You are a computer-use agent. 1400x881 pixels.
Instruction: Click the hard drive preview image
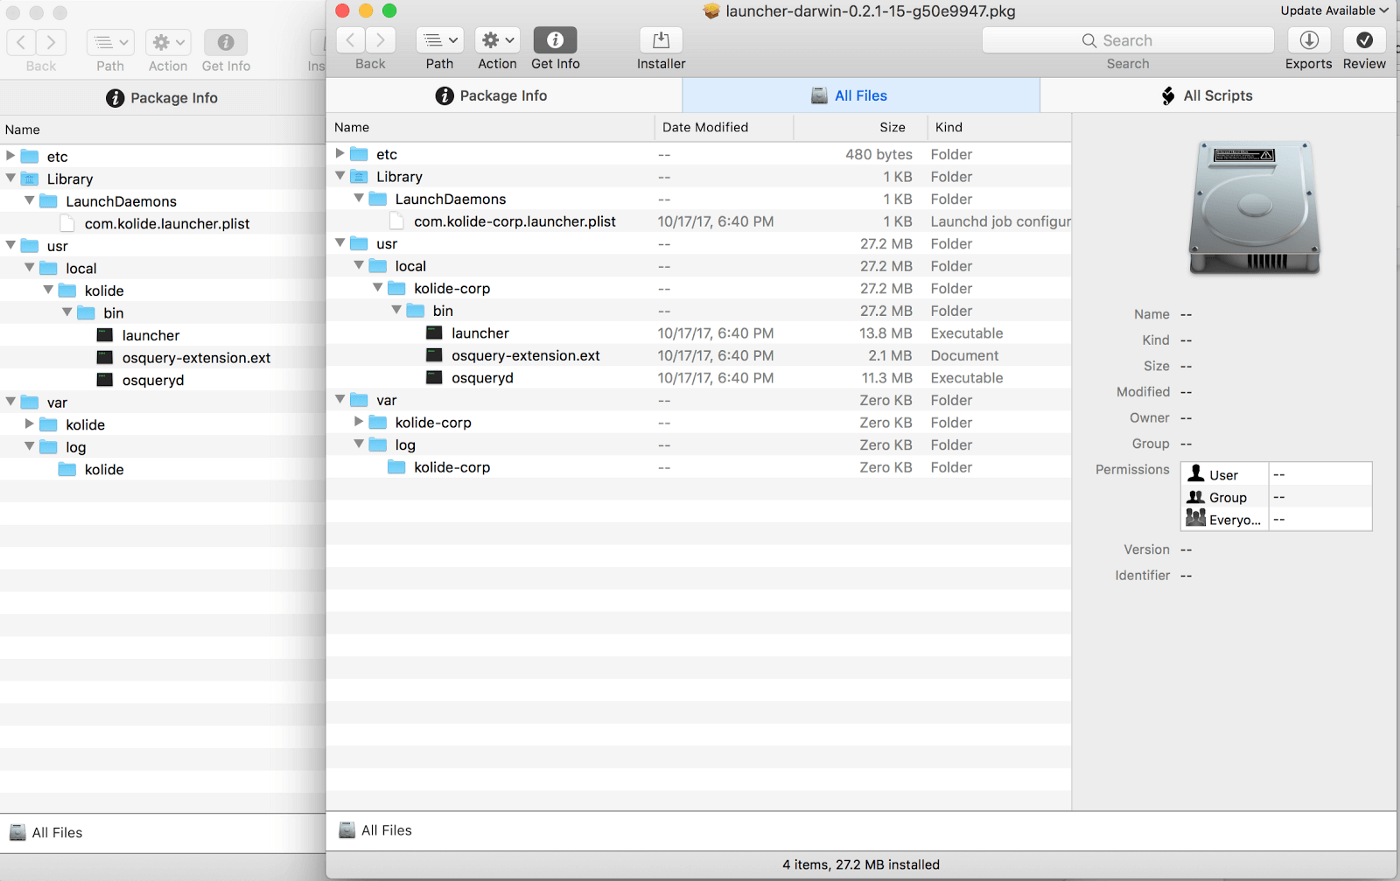(1254, 207)
